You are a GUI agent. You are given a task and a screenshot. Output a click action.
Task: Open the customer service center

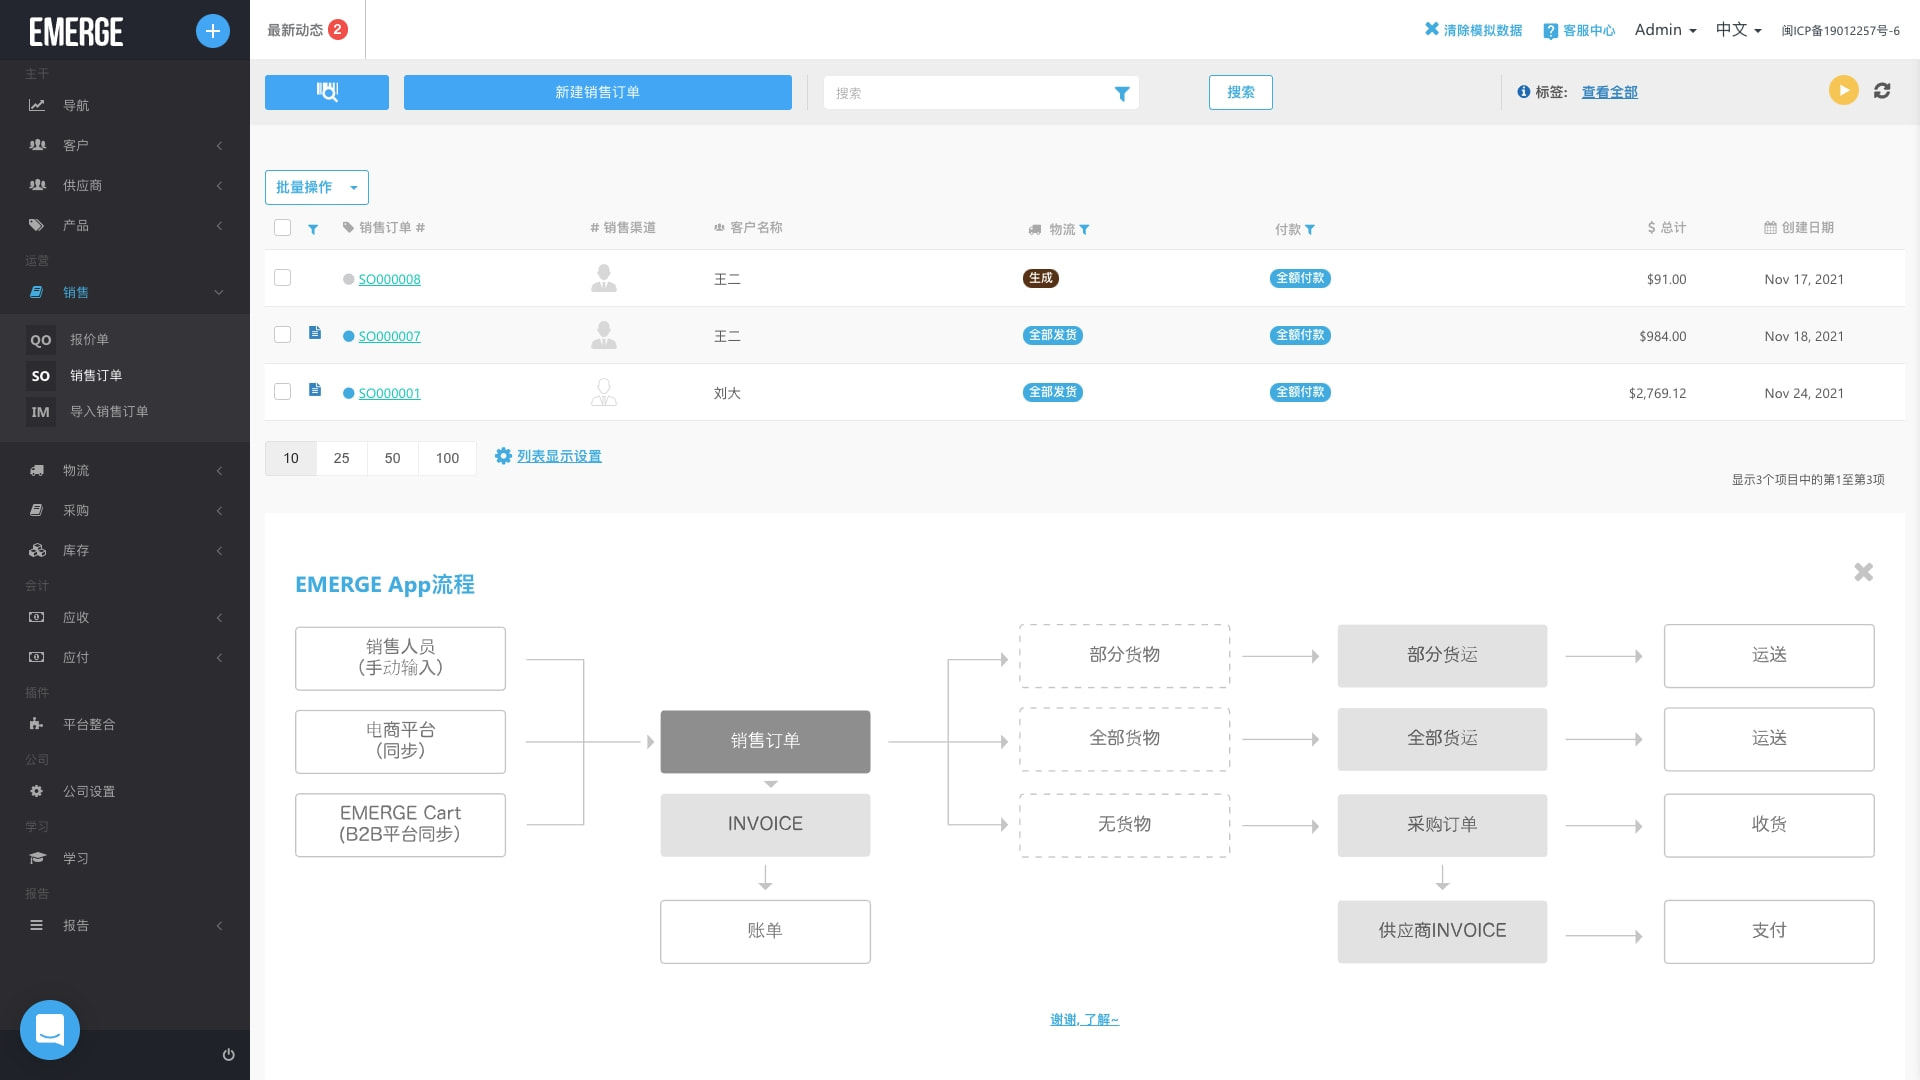1579,30
